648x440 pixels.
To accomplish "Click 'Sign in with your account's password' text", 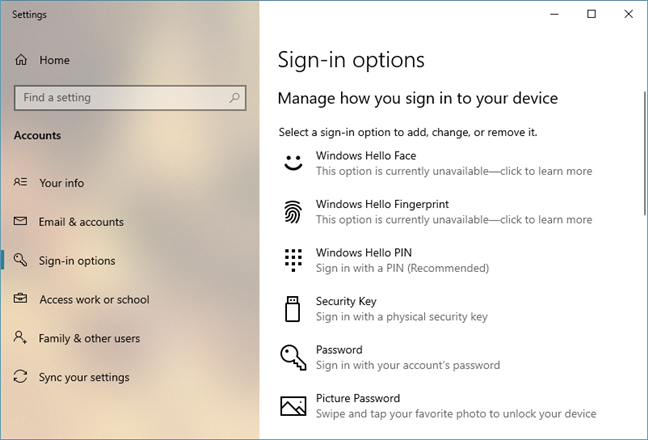I will coord(408,365).
